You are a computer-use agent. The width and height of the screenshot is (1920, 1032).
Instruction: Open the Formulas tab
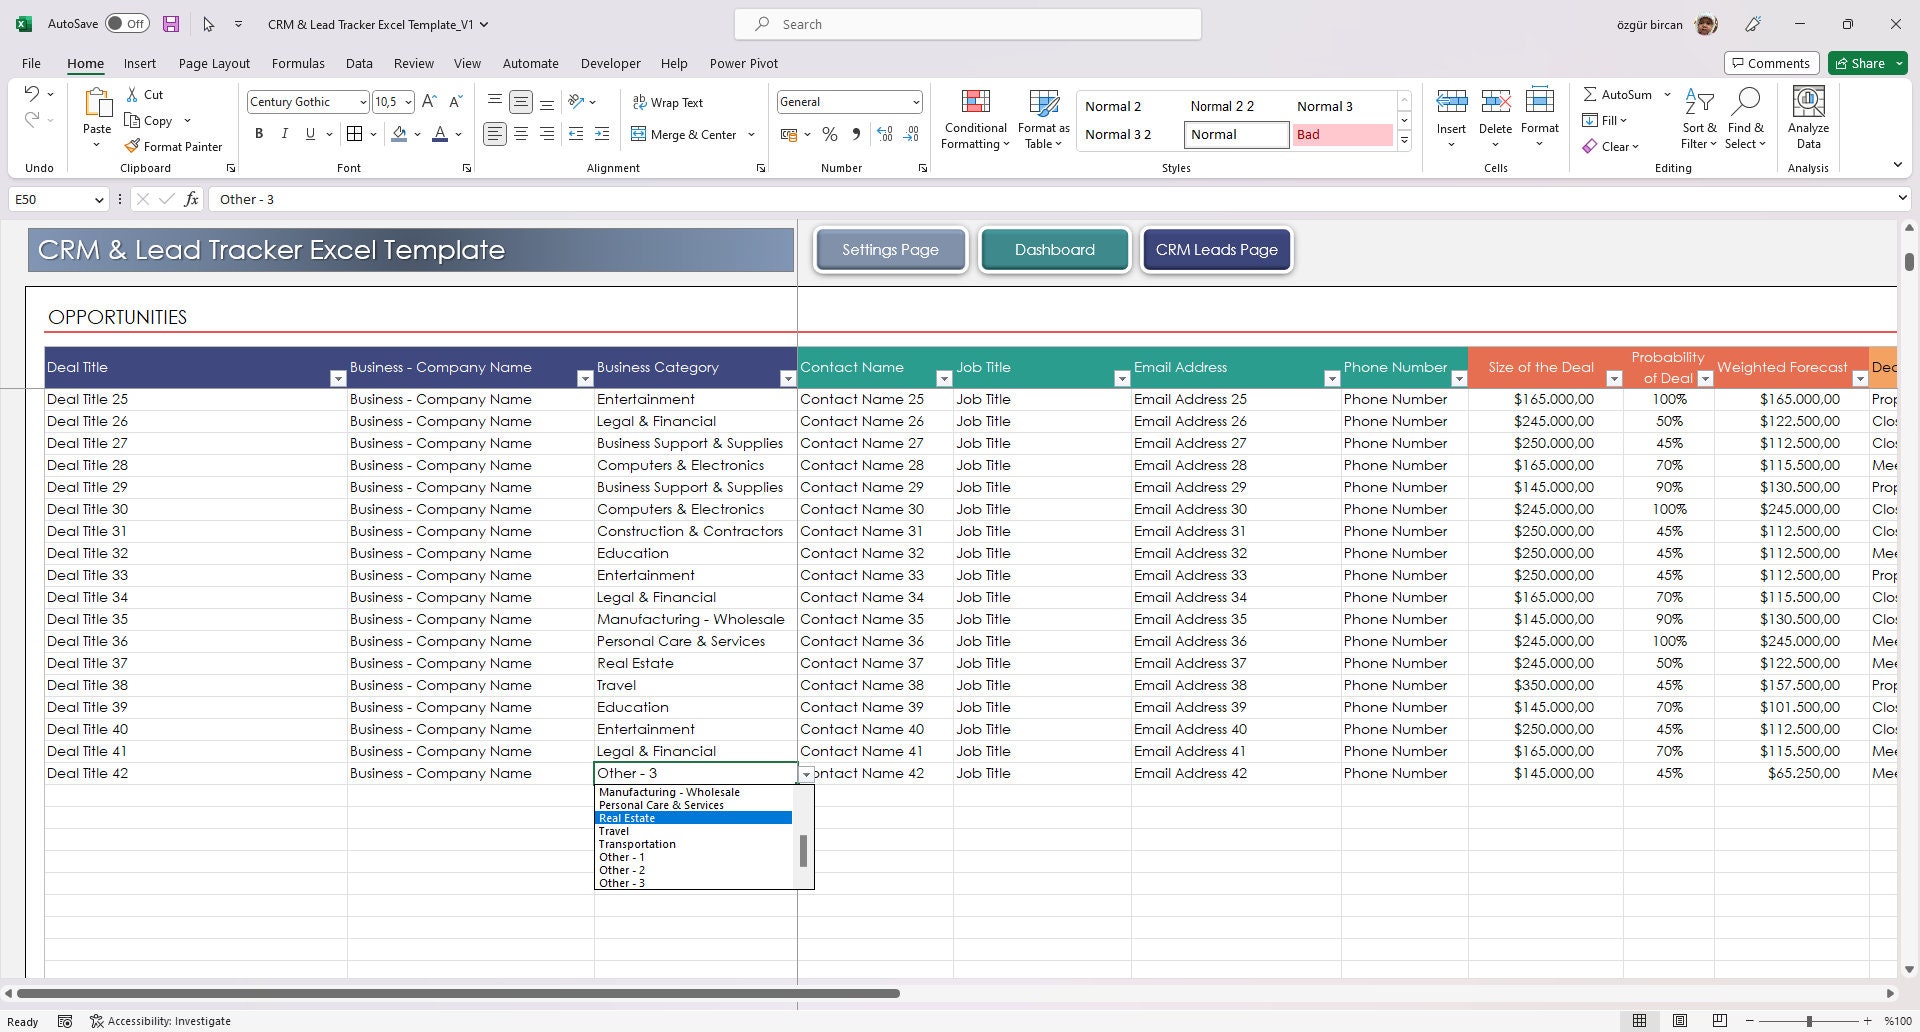tap(298, 63)
